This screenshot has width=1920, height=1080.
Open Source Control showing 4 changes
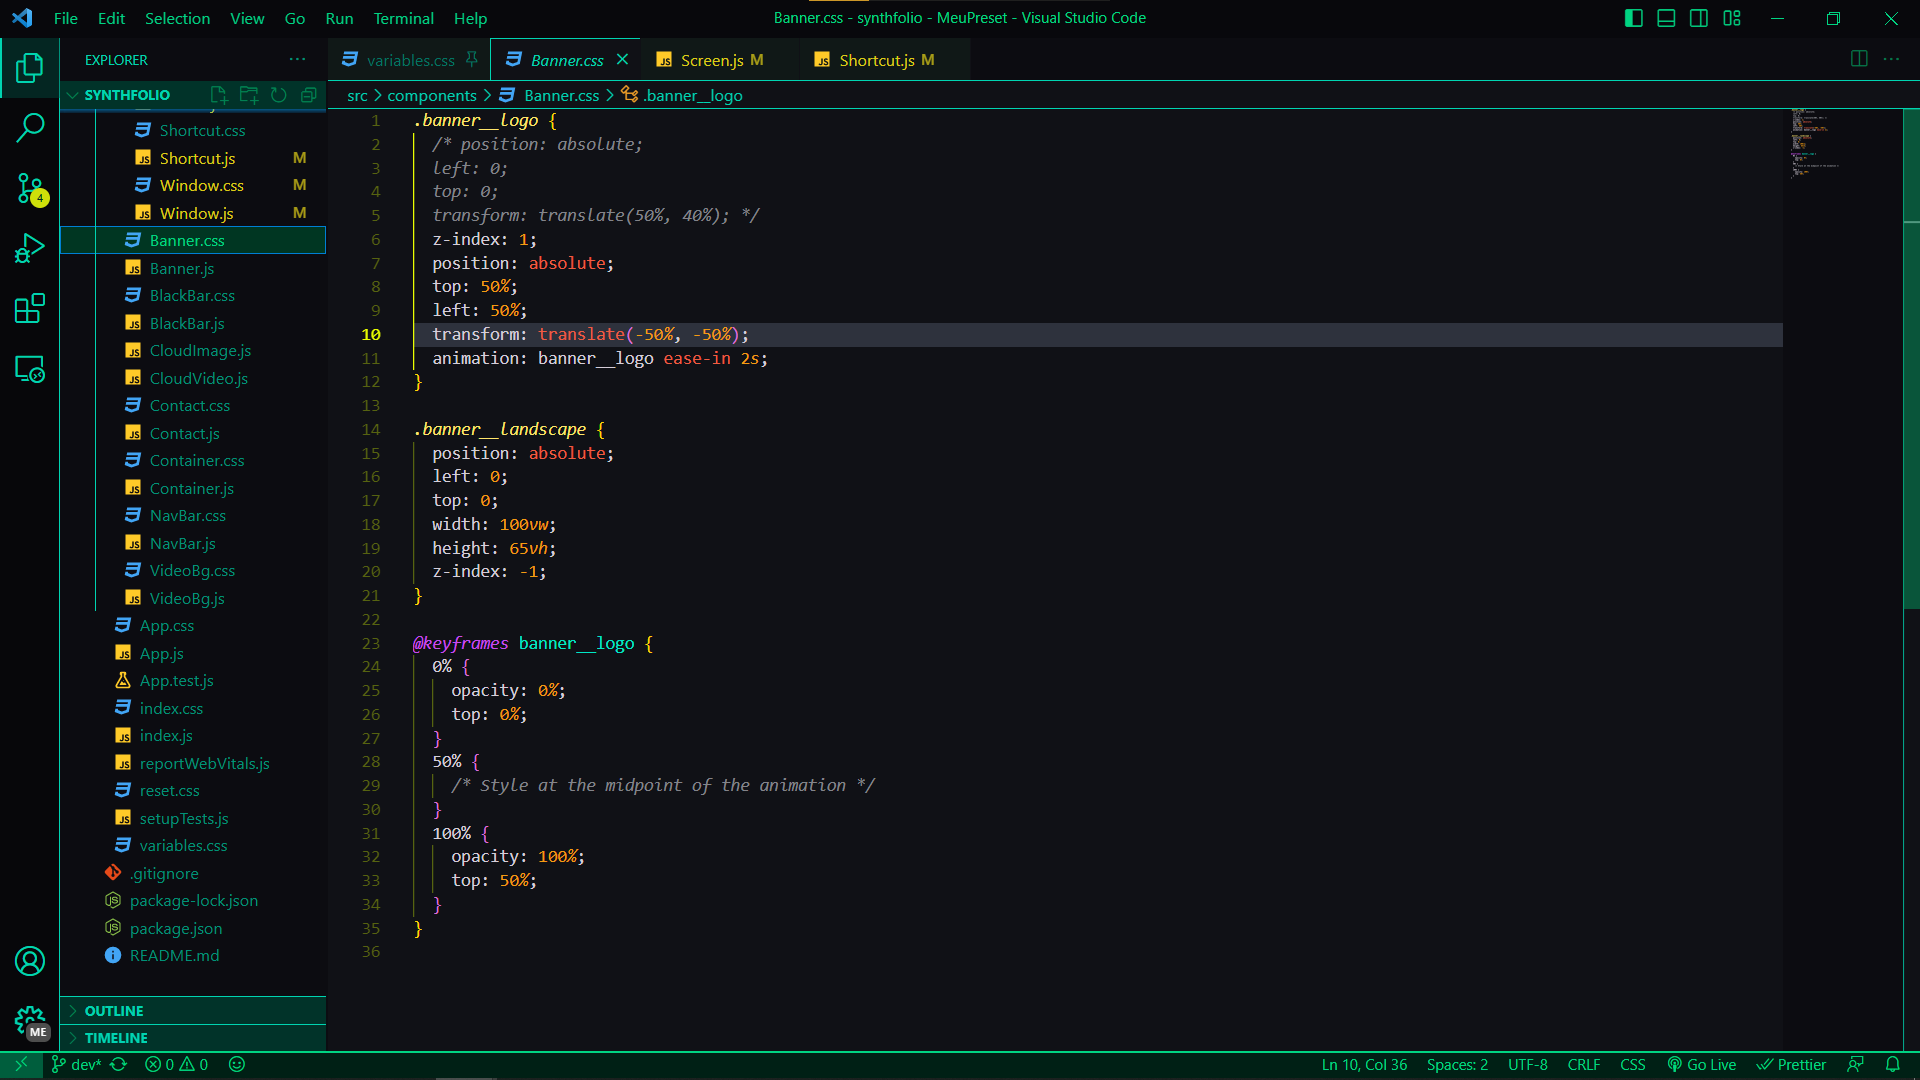click(x=29, y=189)
